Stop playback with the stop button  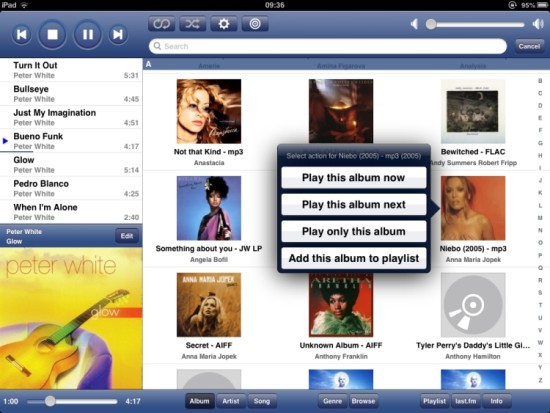(52, 34)
